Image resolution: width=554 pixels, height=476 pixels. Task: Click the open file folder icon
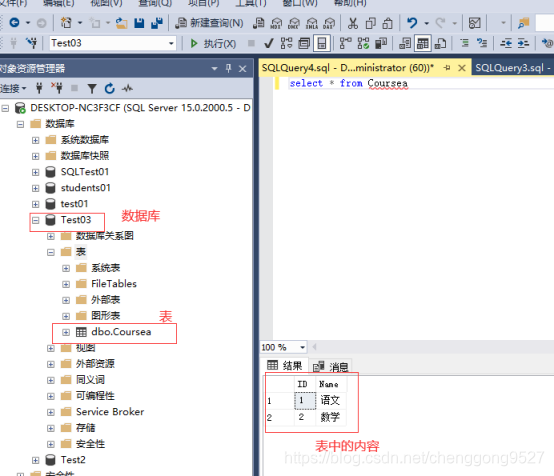[121, 23]
